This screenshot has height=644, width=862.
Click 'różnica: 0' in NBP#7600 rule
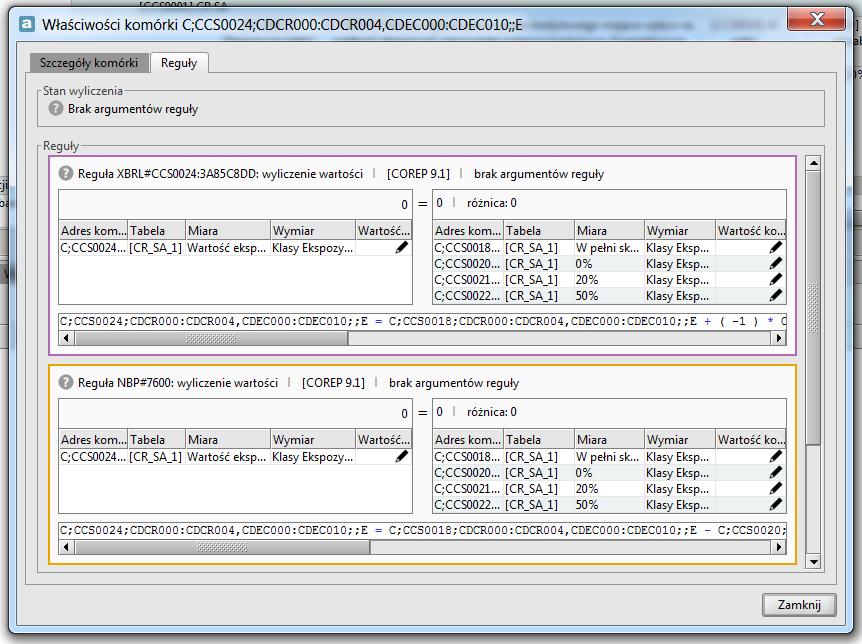pos(491,412)
